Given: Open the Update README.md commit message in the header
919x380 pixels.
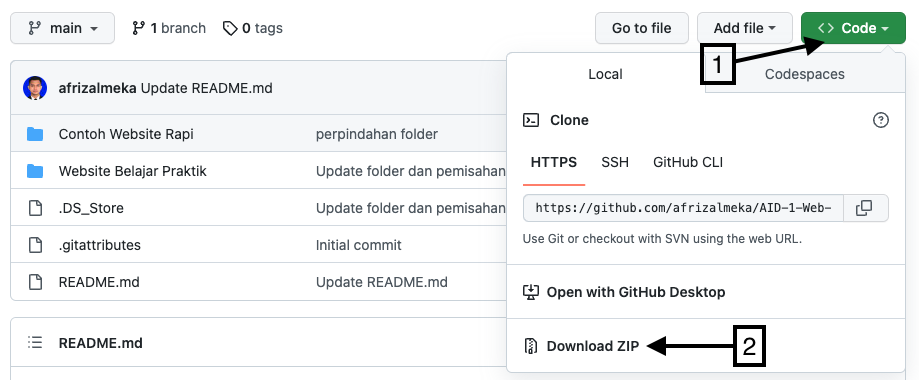Looking at the screenshot, I should point(207,89).
